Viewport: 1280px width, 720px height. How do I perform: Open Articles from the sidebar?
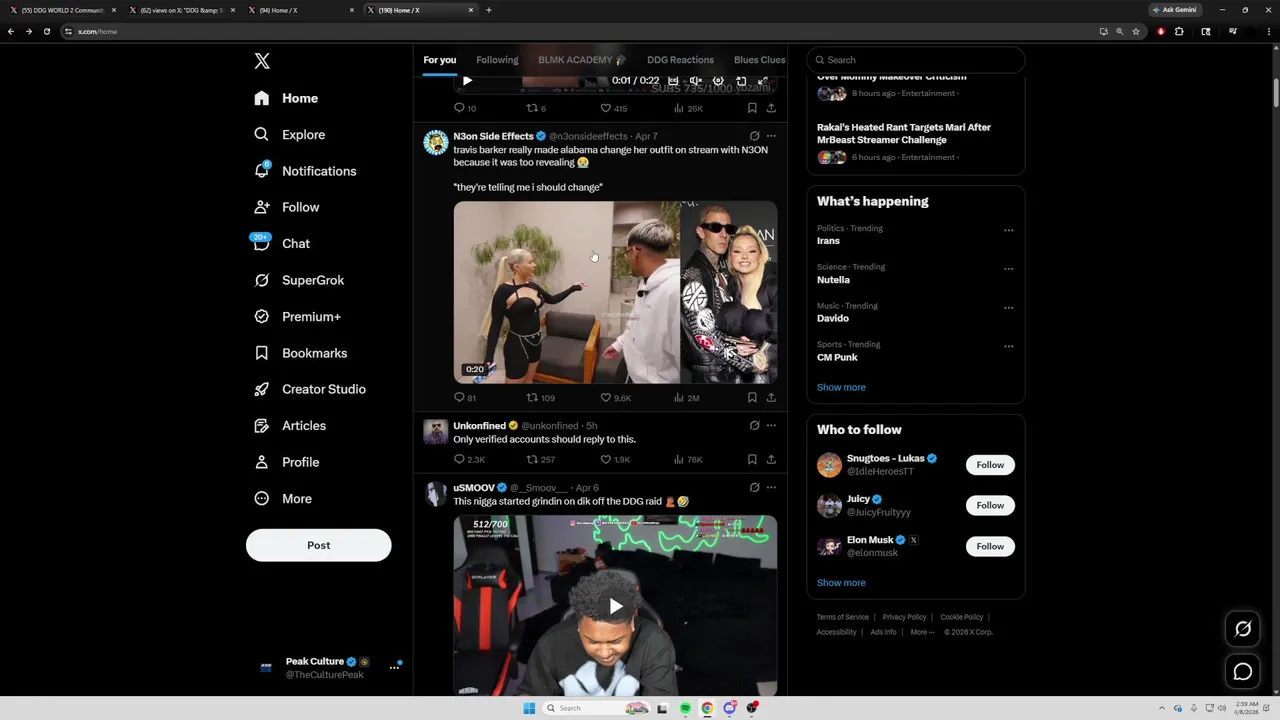(x=290, y=425)
